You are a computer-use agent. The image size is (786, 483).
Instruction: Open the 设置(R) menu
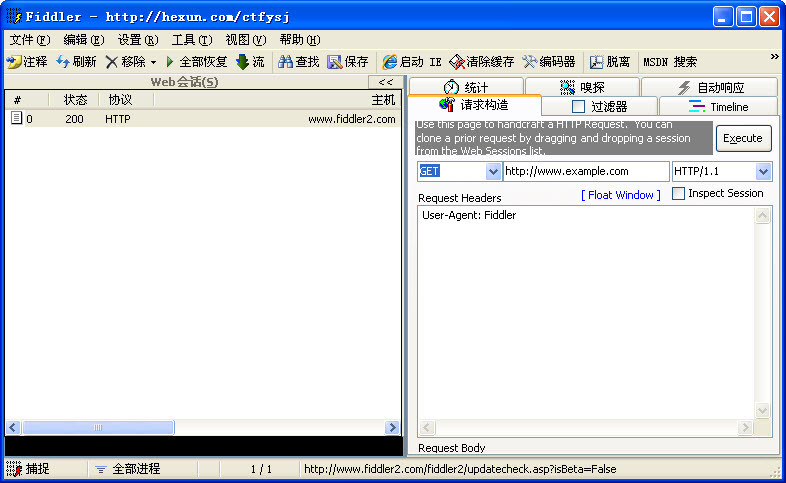point(138,40)
